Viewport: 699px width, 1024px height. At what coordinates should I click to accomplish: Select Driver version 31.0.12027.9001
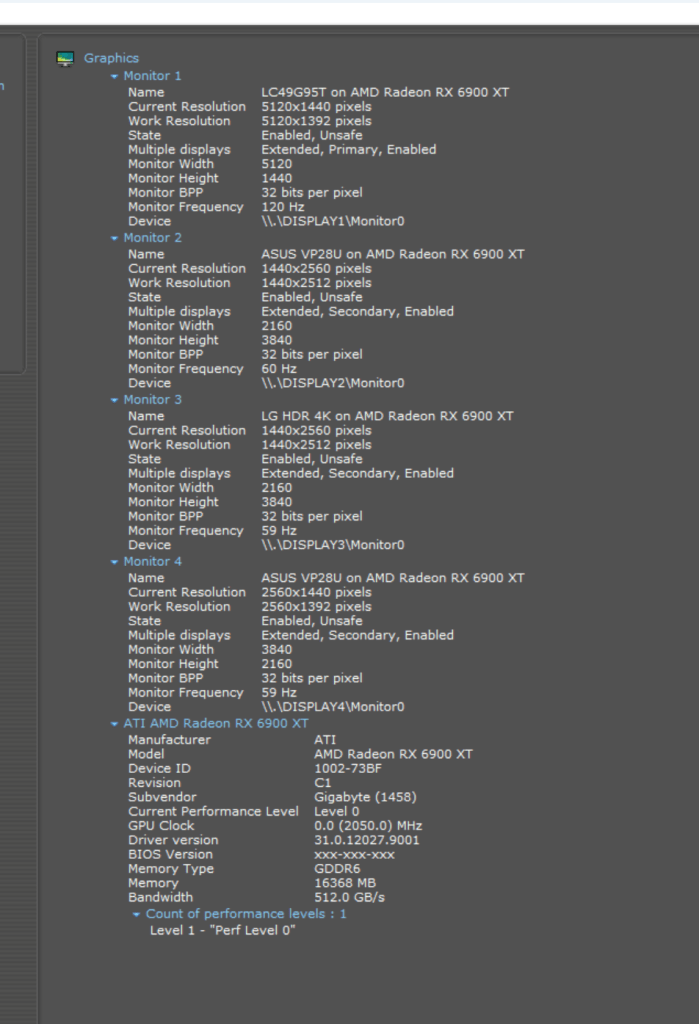[366, 840]
